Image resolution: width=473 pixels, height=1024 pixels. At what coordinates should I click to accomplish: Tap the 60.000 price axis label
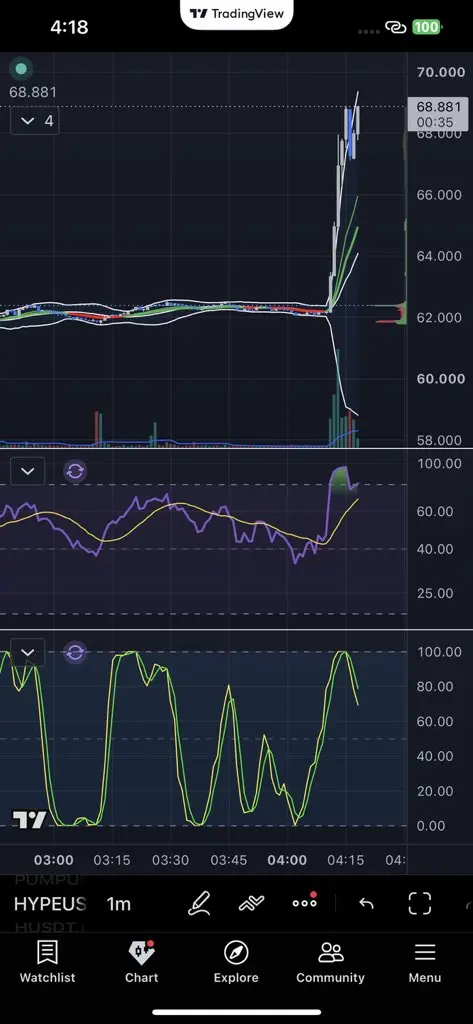click(441, 379)
